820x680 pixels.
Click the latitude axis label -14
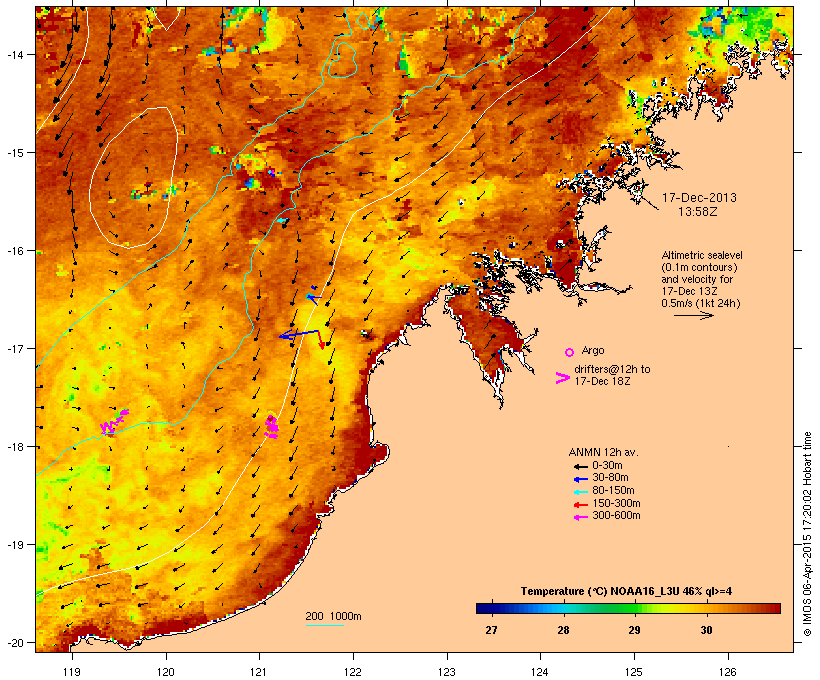(14, 54)
